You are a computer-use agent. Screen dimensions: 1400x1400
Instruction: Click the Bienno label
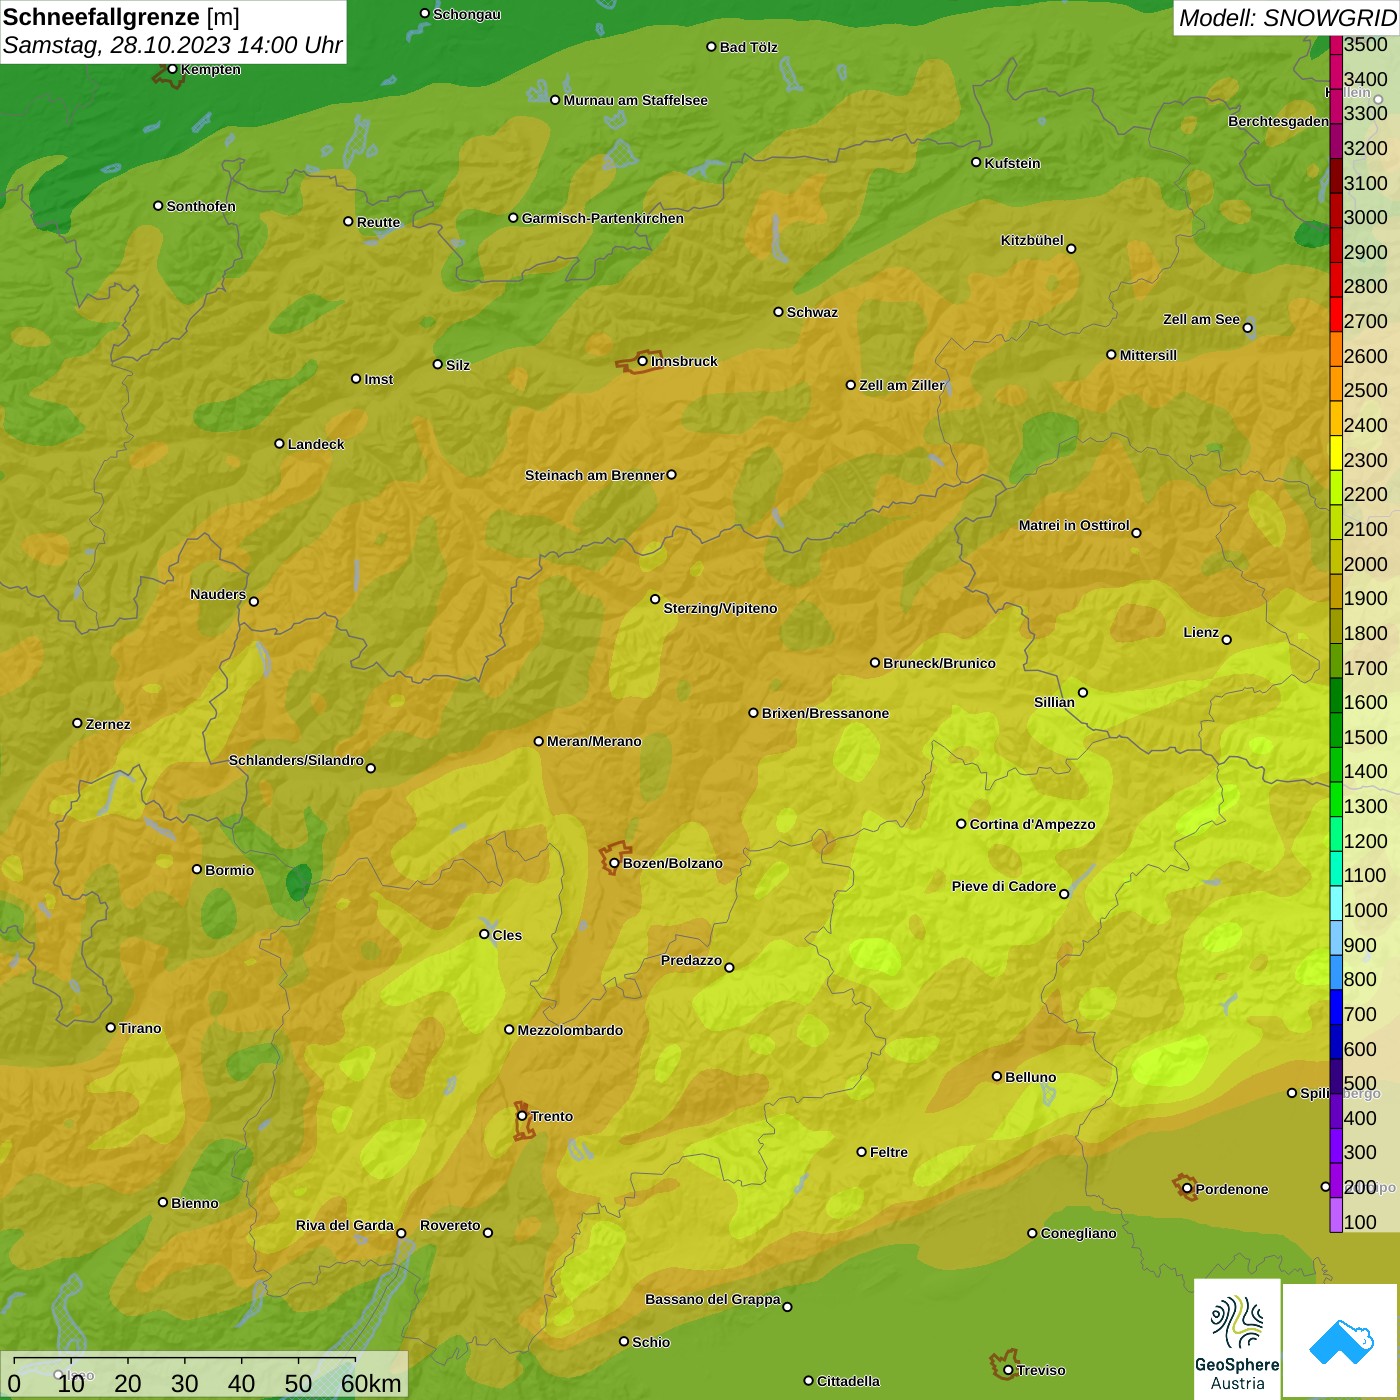click(x=195, y=1203)
